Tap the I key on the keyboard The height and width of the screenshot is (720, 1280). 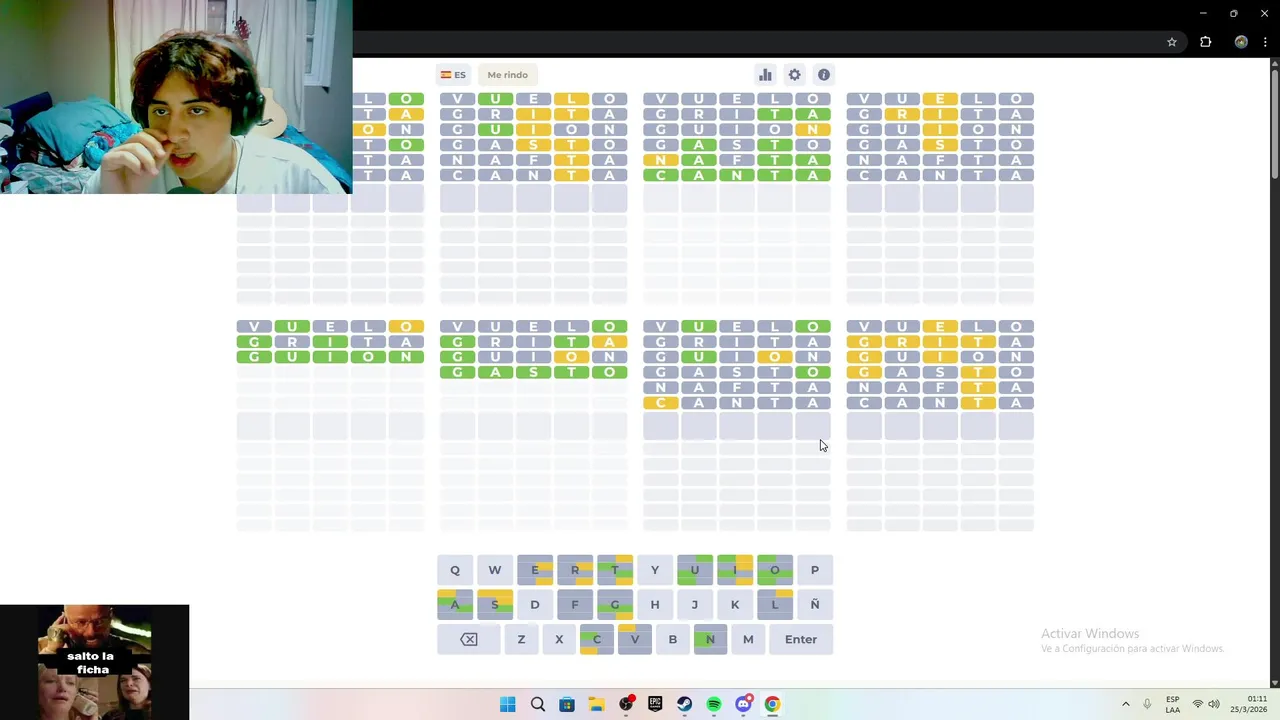pos(735,570)
